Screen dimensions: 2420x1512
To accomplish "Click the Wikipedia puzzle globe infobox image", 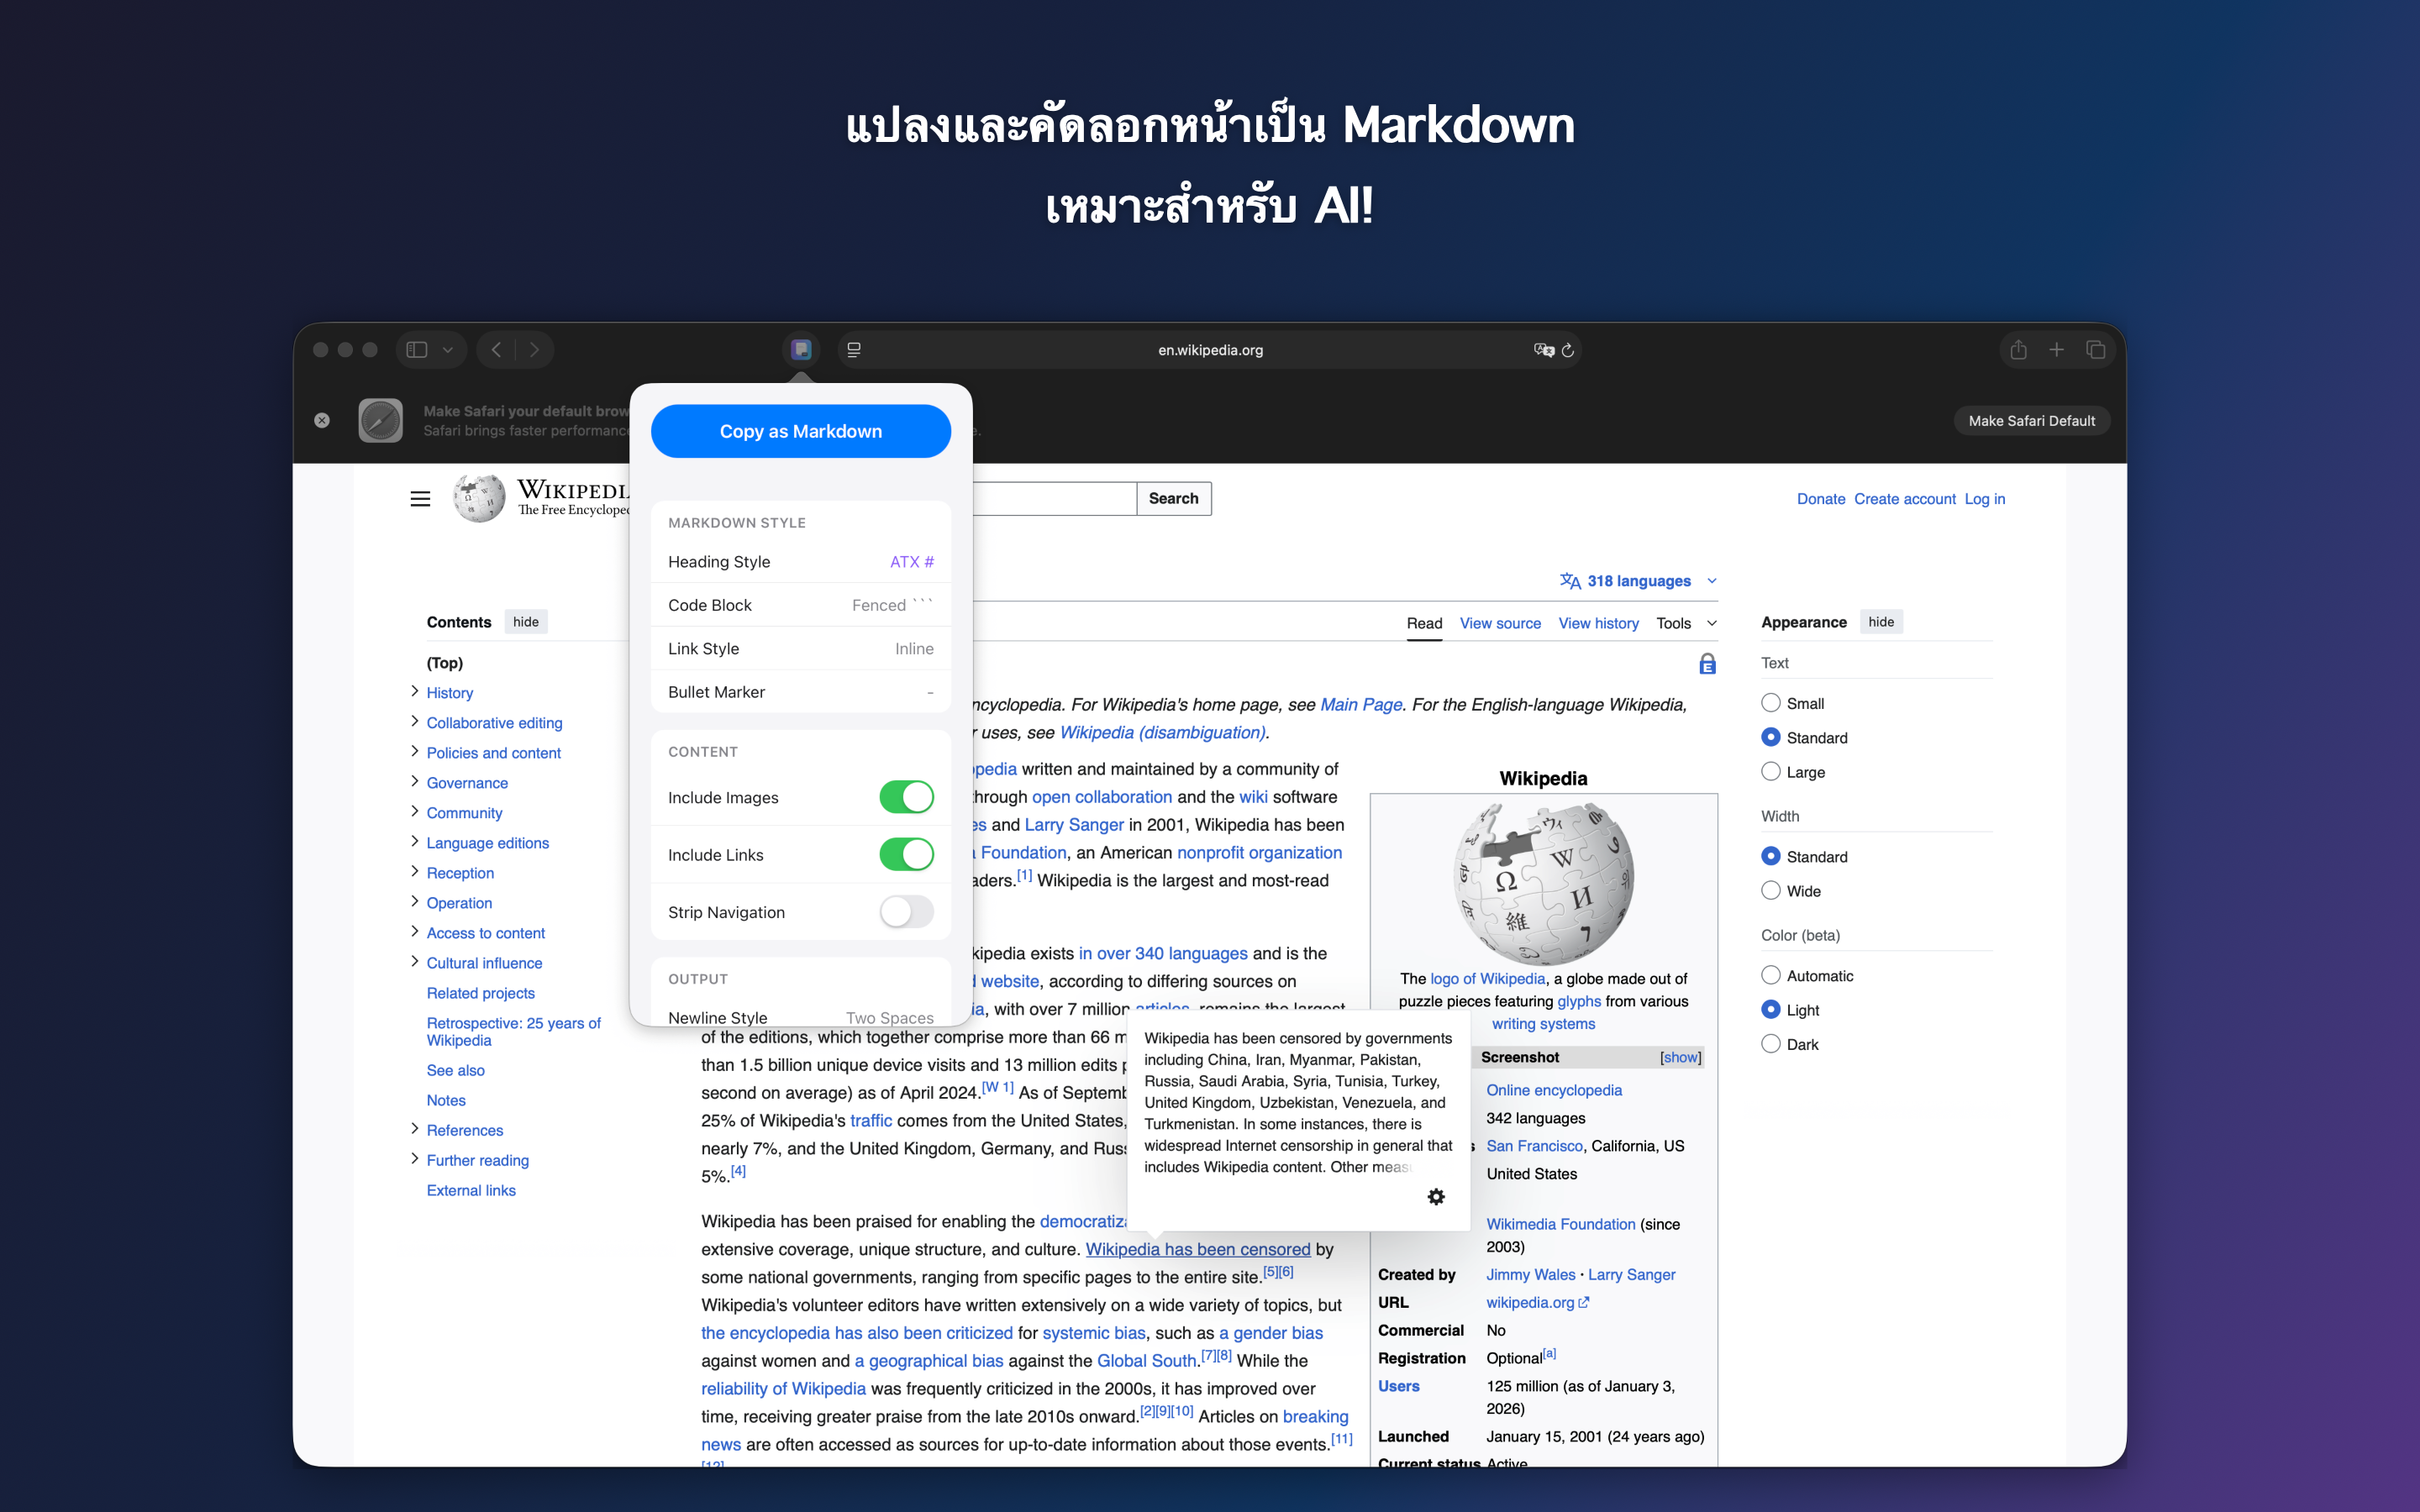I will (1543, 882).
